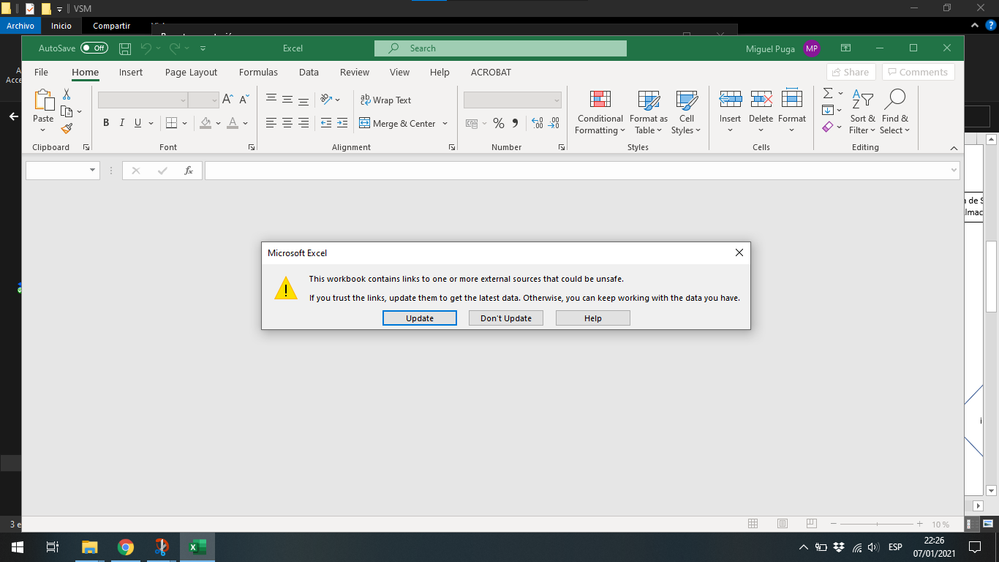Switch to the Insert tab
Image resolution: width=999 pixels, height=562 pixels.
coord(131,72)
